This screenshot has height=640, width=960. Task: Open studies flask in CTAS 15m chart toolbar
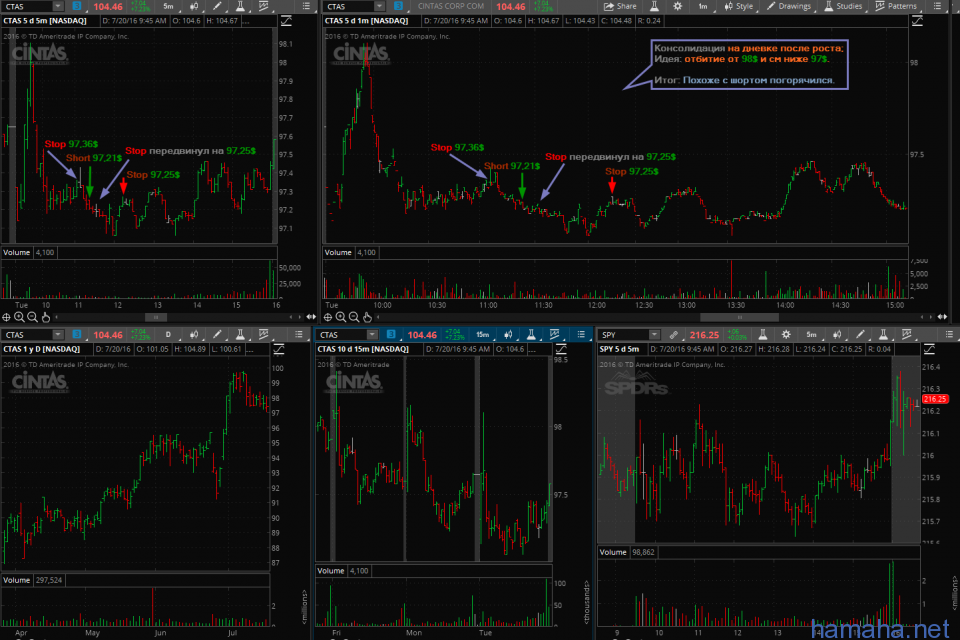point(531,334)
